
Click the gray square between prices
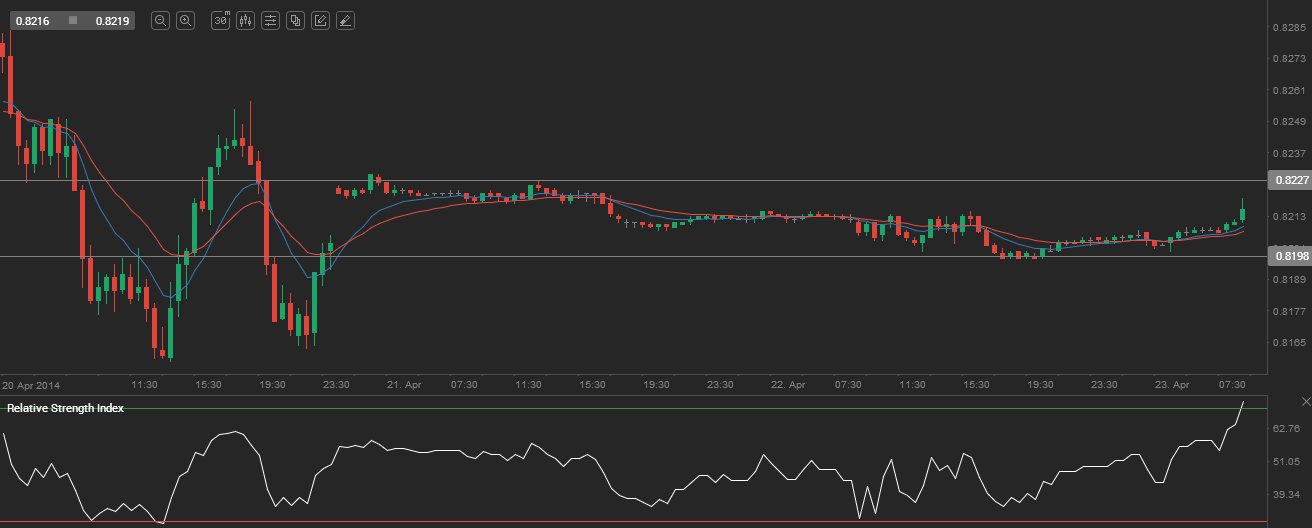(x=73, y=20)
